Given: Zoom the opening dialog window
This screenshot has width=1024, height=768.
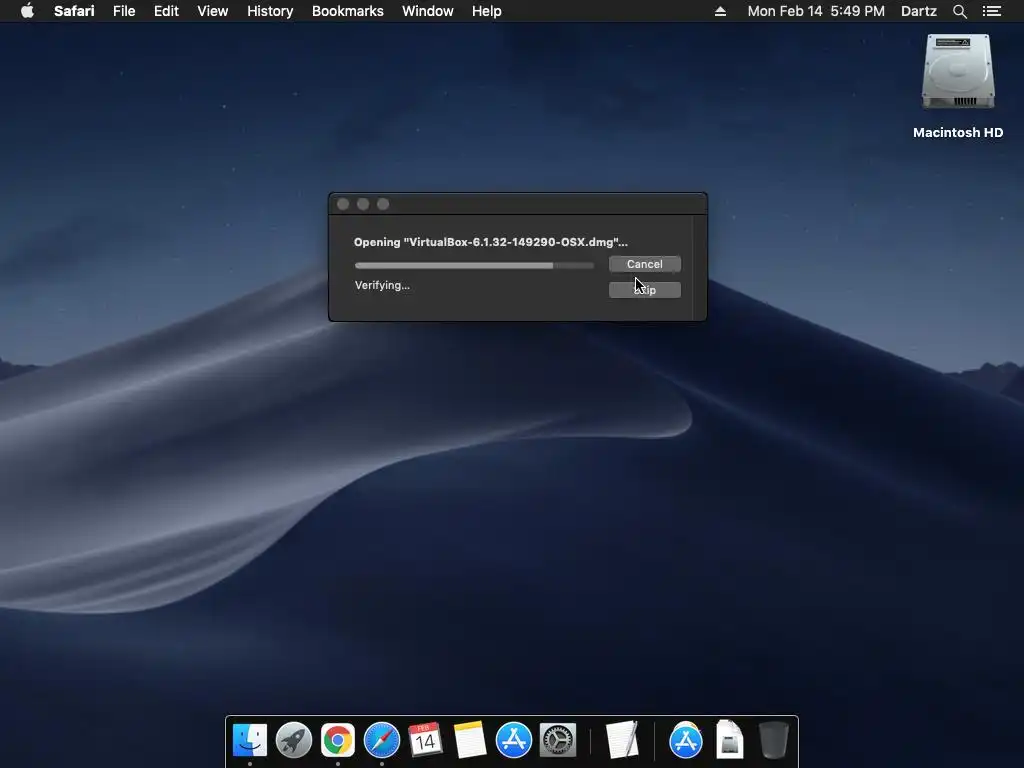Looking at the screenshot, I should (383, 204).
